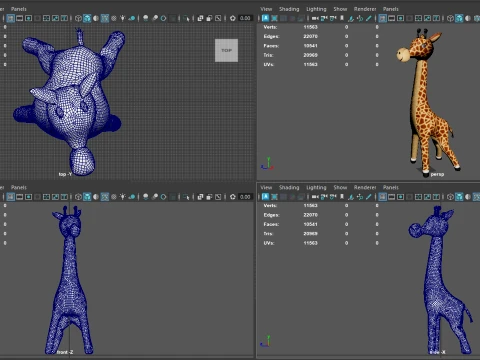Enable textured display in top view panel

pos(114,18)
